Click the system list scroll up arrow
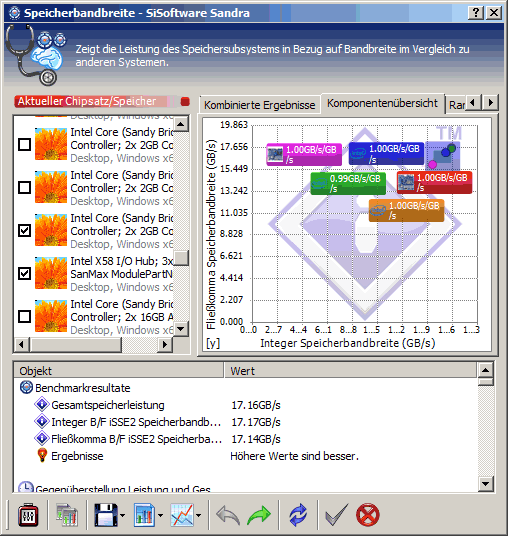Screen dimensions: 508x536 click(x=181, y=124)
